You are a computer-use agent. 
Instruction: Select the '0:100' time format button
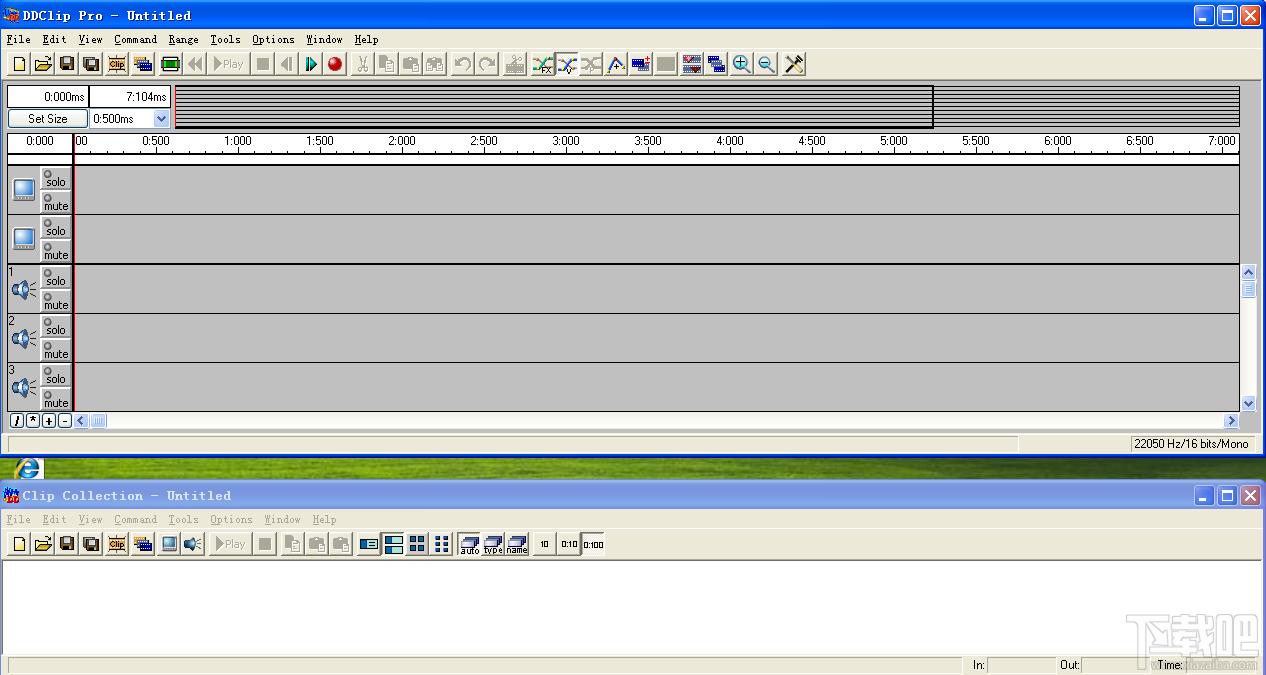[x=593, y=544]
